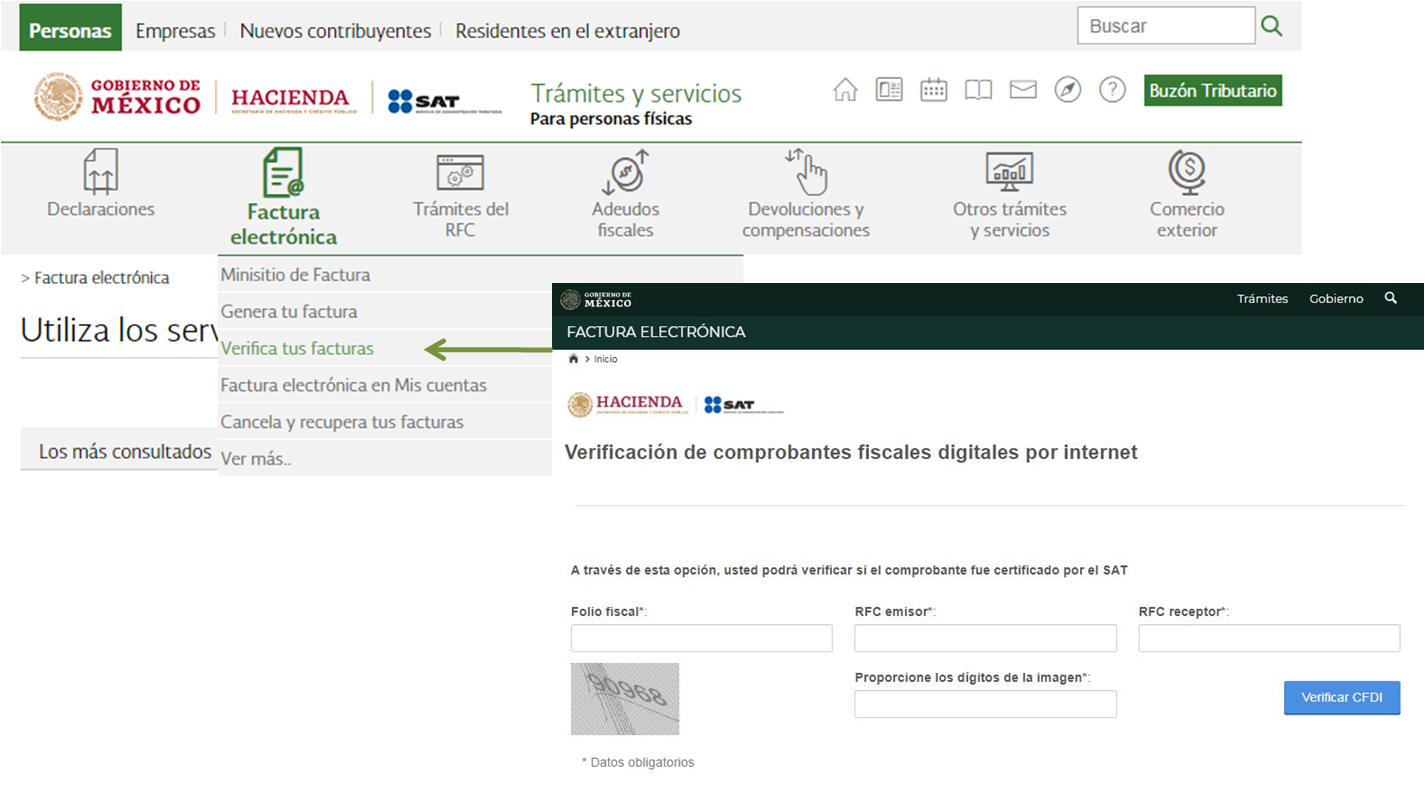Click the RFC emisor input field
1425x793 pixels.
click(x=985, y=638)
